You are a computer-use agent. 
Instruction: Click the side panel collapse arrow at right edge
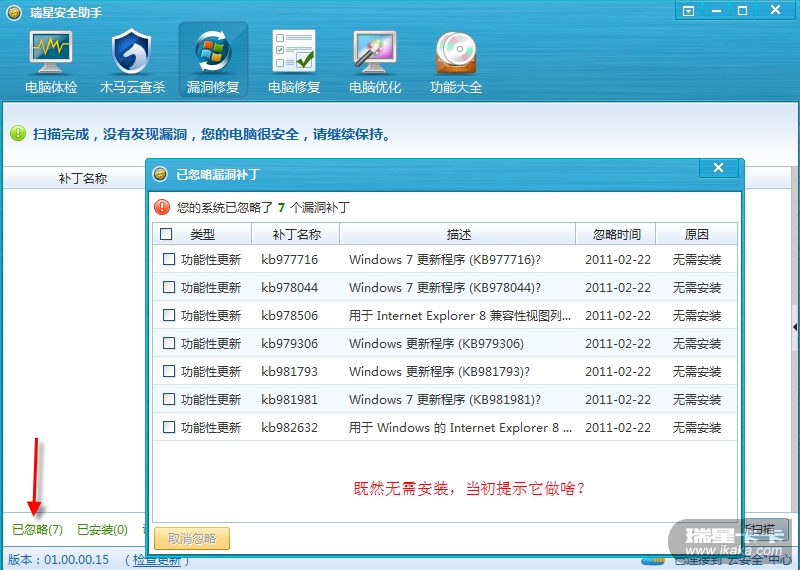795,327
